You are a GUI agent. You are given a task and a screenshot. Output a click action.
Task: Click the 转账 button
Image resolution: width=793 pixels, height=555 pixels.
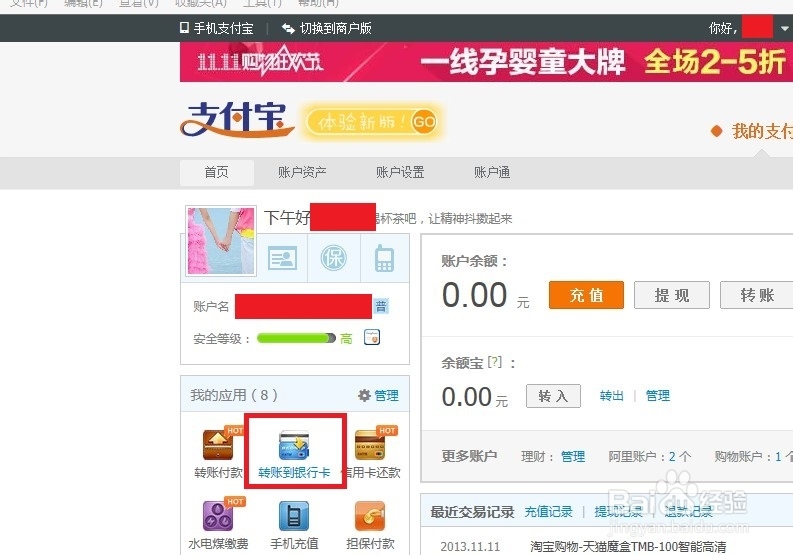(x=757, y=295)
